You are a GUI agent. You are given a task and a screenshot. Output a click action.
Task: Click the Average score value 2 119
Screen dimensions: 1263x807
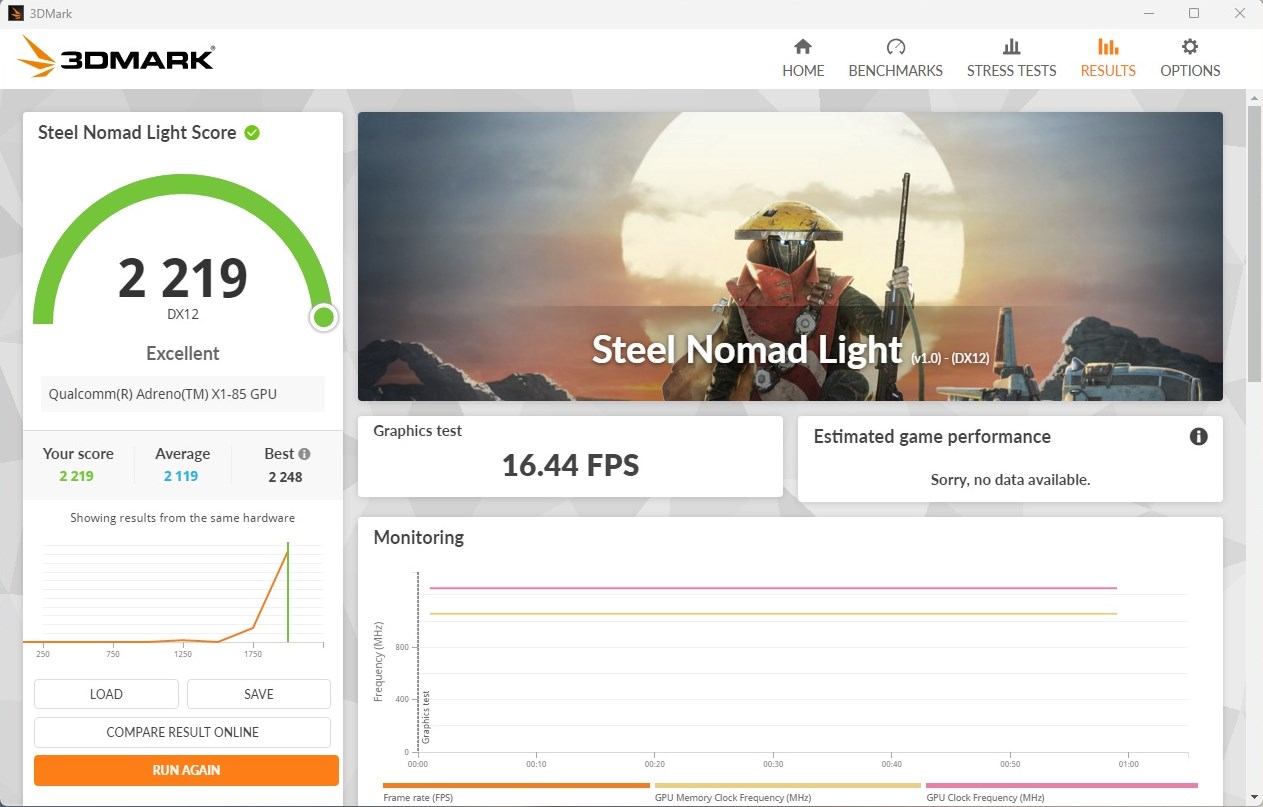tap(181, 476)
